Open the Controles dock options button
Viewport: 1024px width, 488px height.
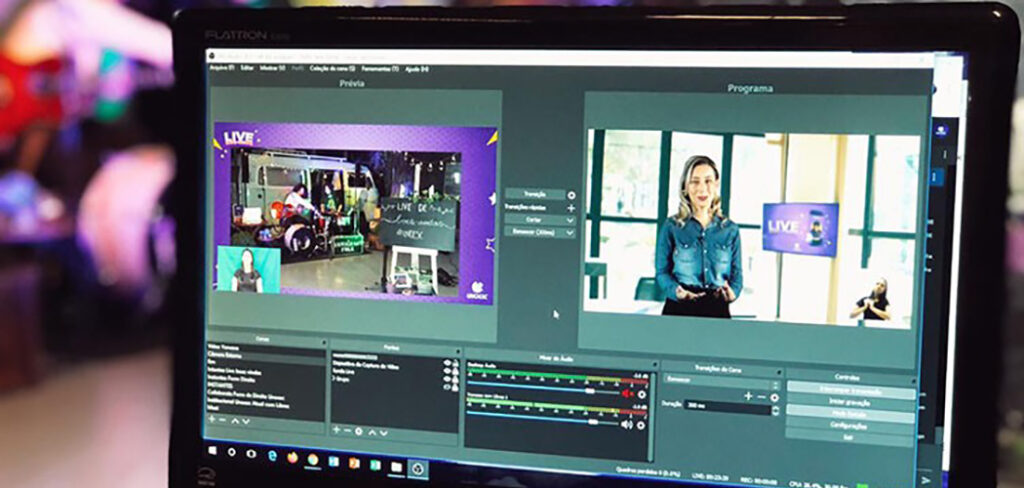pos(912,379)
